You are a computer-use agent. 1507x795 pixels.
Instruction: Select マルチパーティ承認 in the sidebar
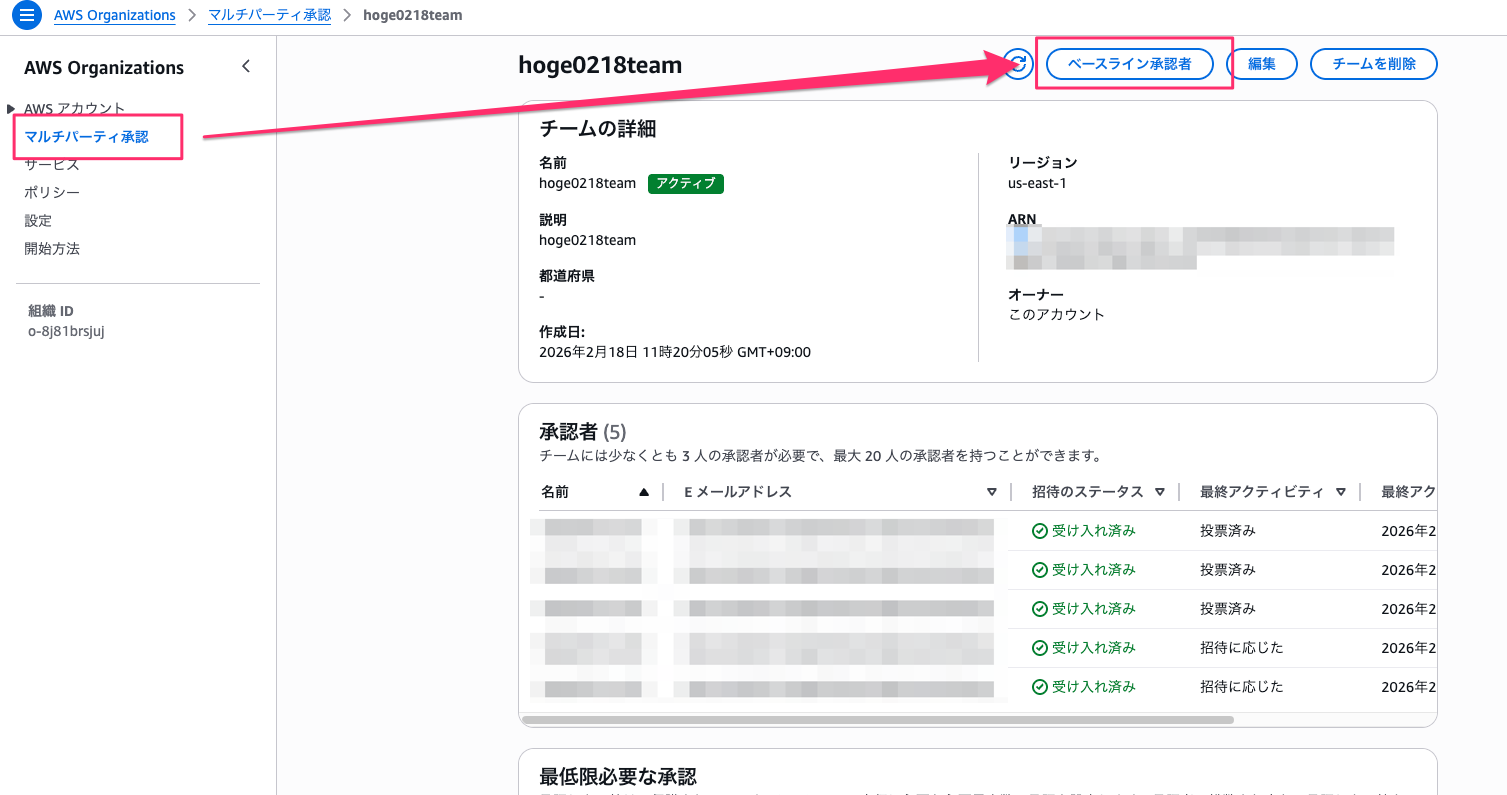tap(86, 137)
